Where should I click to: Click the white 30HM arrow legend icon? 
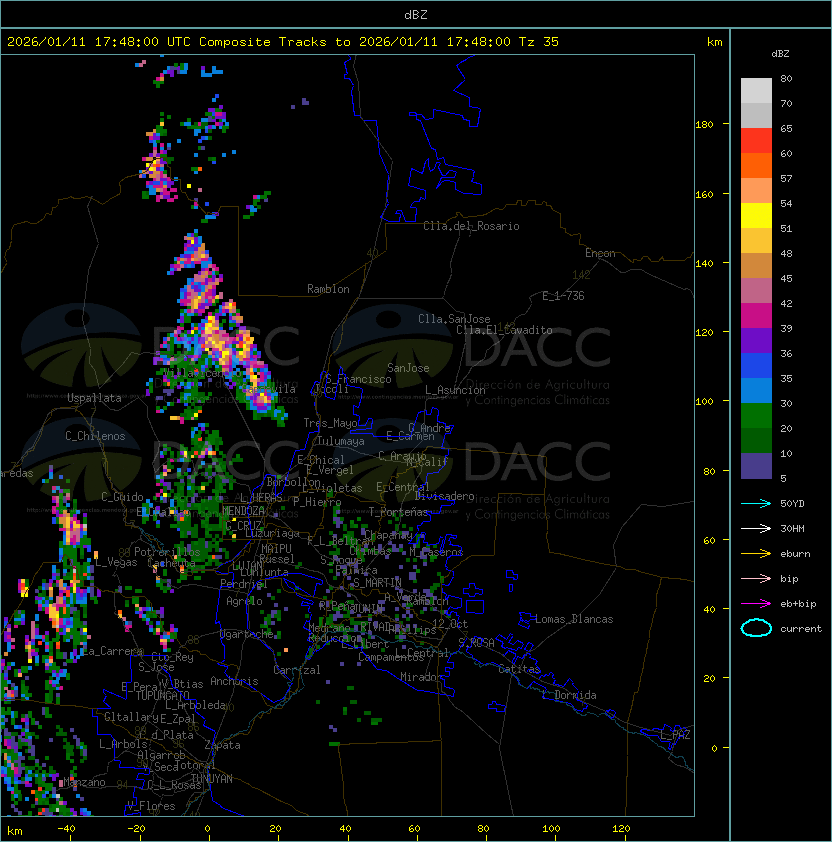(x=756, y=528)
